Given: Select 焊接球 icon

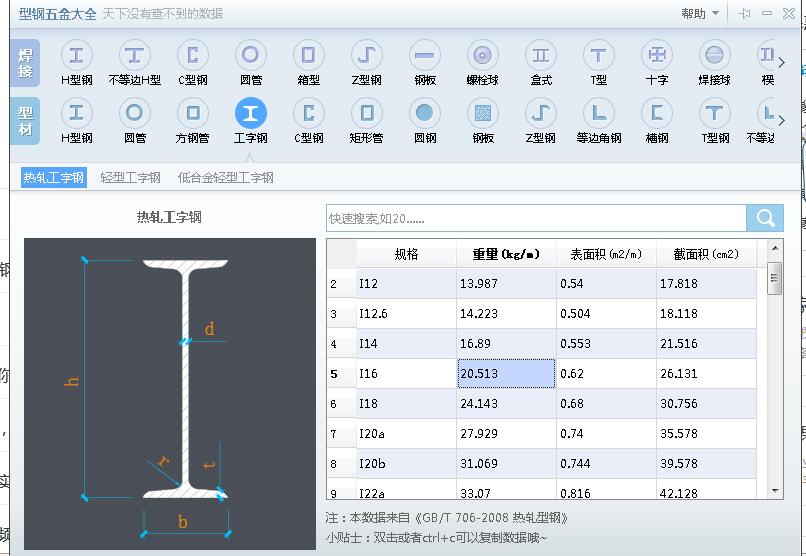Looking at the screenshot, I should (715, 55).
